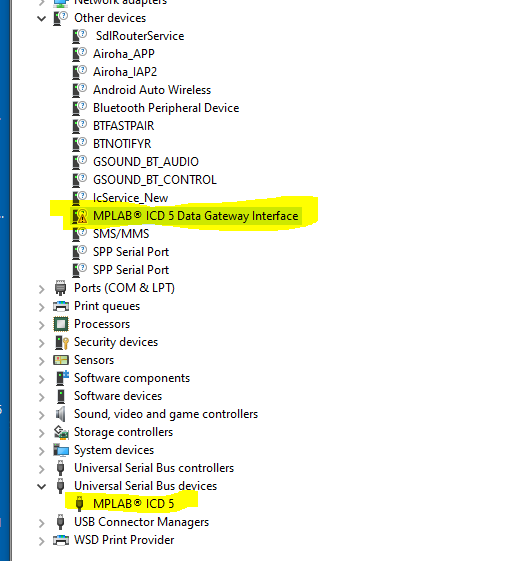Viewport: 507px width, 561px height.
Task: Click the Other devices category icon
Action: pos(60,18)
